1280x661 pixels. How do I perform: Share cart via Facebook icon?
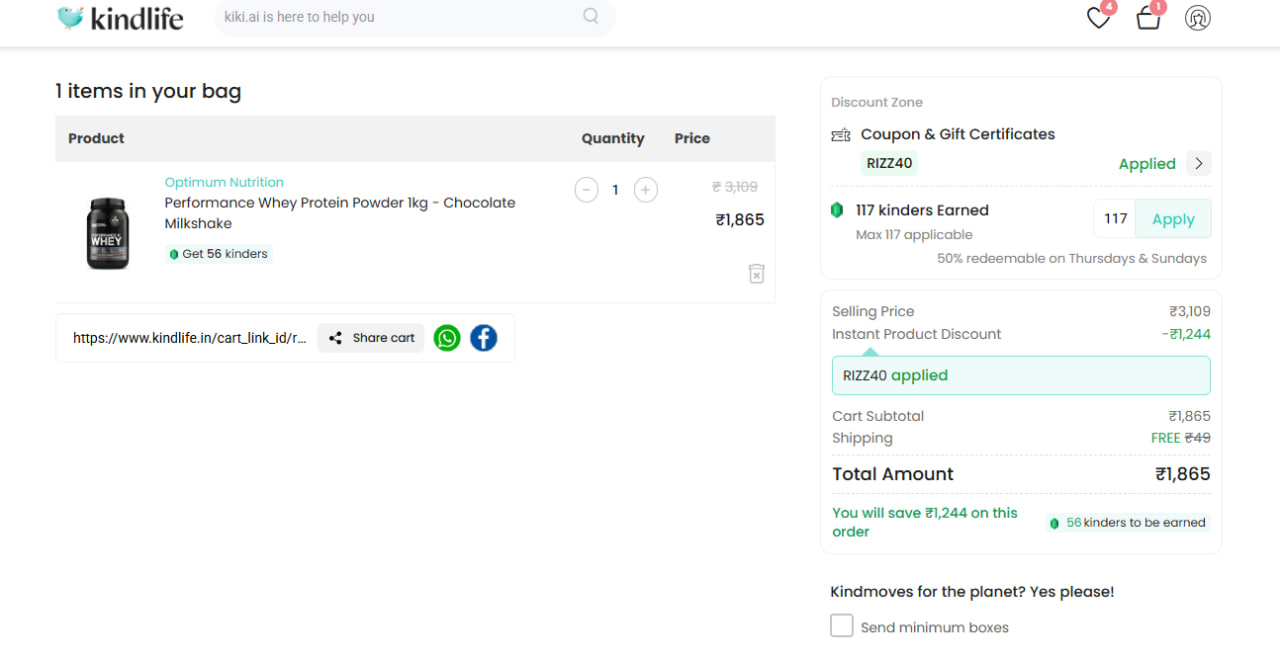coord(484,338)
